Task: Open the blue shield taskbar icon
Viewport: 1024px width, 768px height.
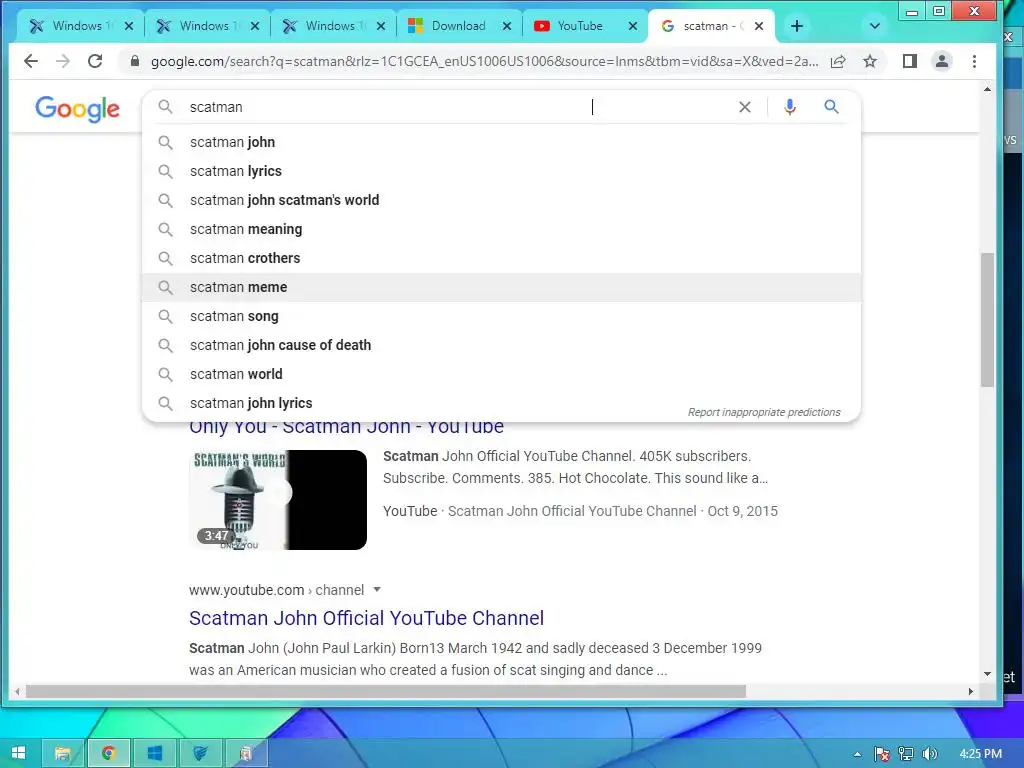Action: point(200,754)
